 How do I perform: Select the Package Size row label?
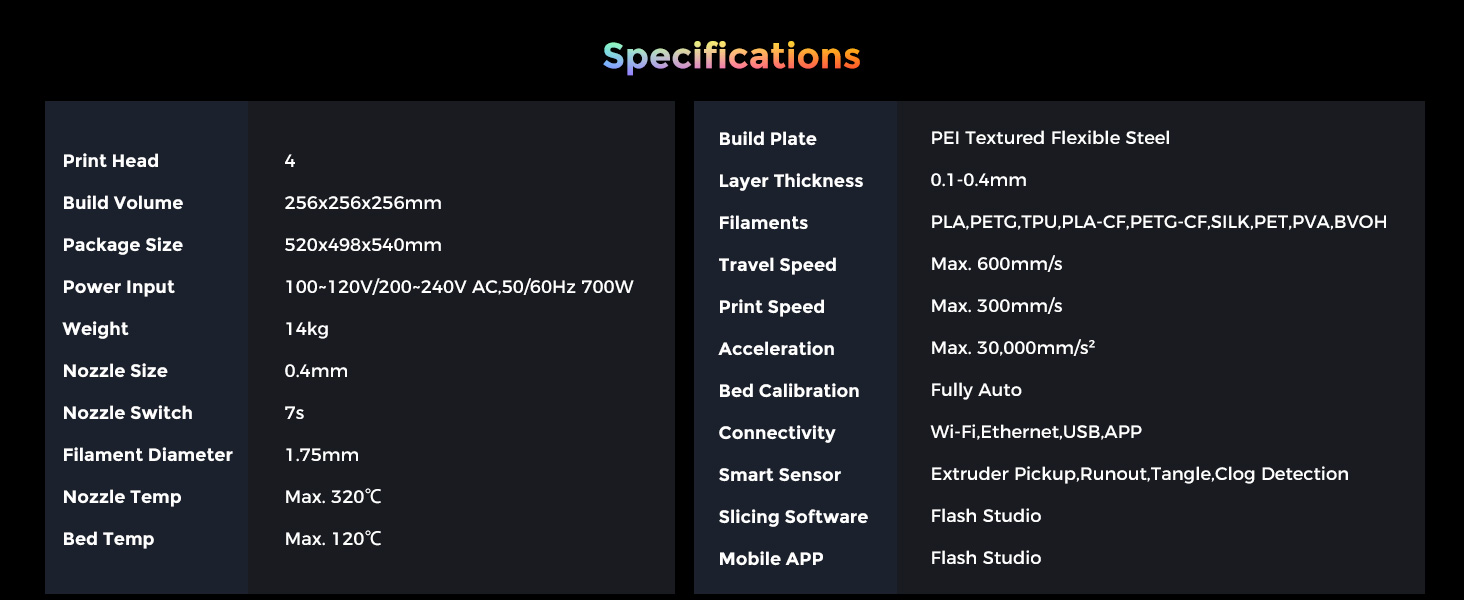tap(123, 245)
